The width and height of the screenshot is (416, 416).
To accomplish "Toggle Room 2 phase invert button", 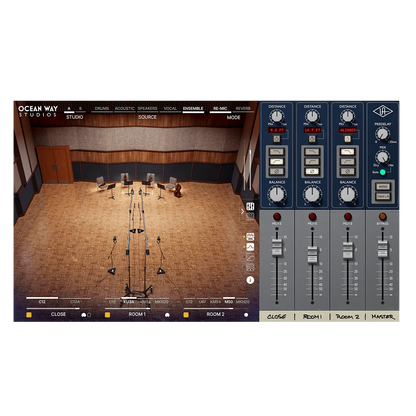I will tap(348, 172).
